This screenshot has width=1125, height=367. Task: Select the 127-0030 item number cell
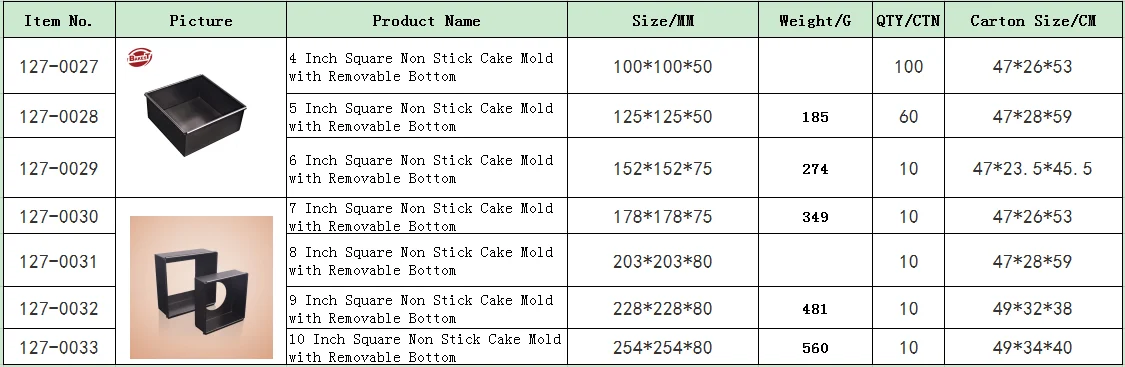pyautogui.click(x=59, y=216)
